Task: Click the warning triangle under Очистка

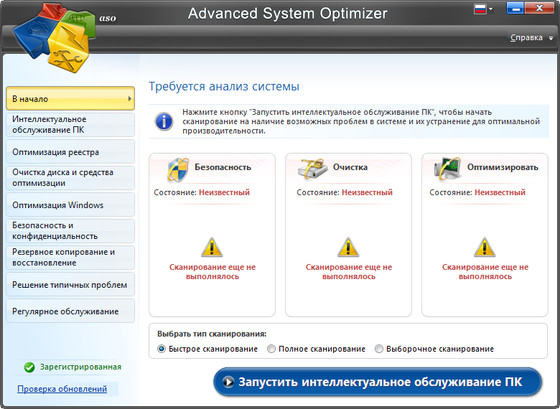Action: [348, 248]
